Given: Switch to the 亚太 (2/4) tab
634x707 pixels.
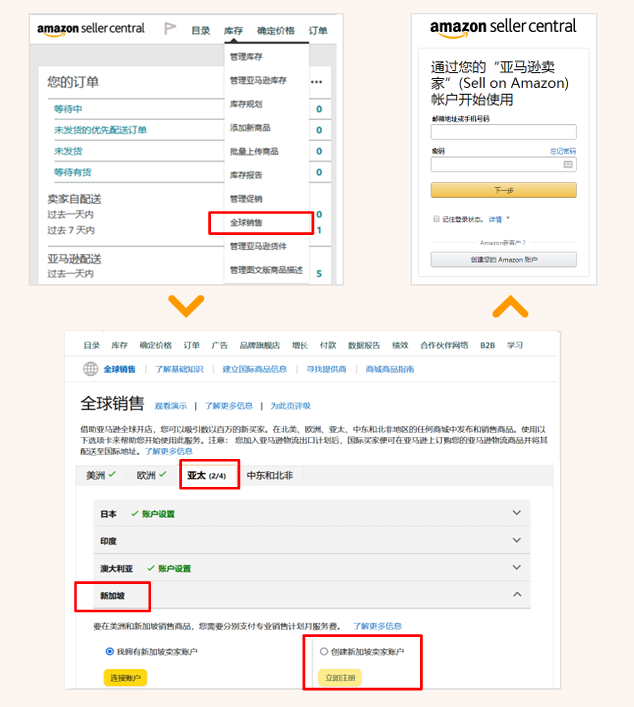Looking at the screenshot, I should 209,476.
